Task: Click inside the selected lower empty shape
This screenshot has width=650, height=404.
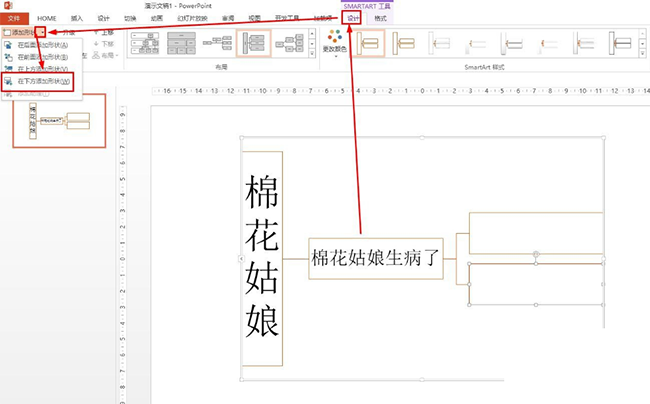Action: pos(536,284)
